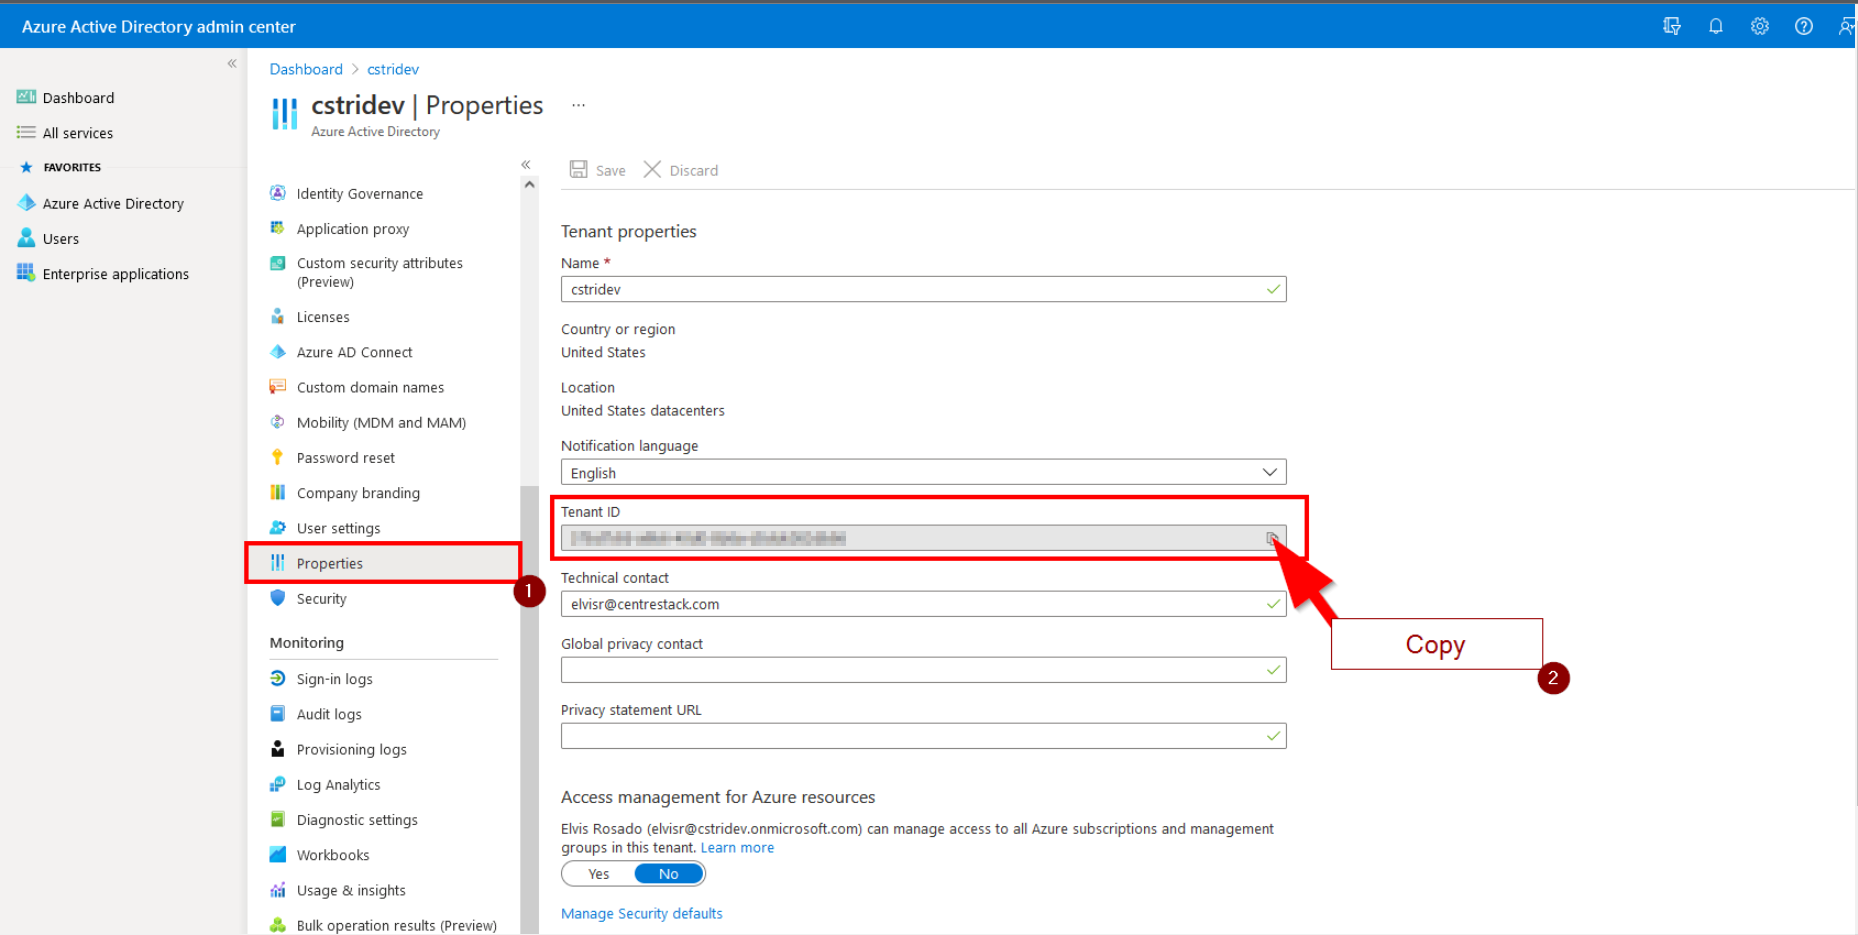Image resolution: width=1858 pixels, height=935 pixels.
Task: Click the Provisioning logs icon
Action: [278, 749]
